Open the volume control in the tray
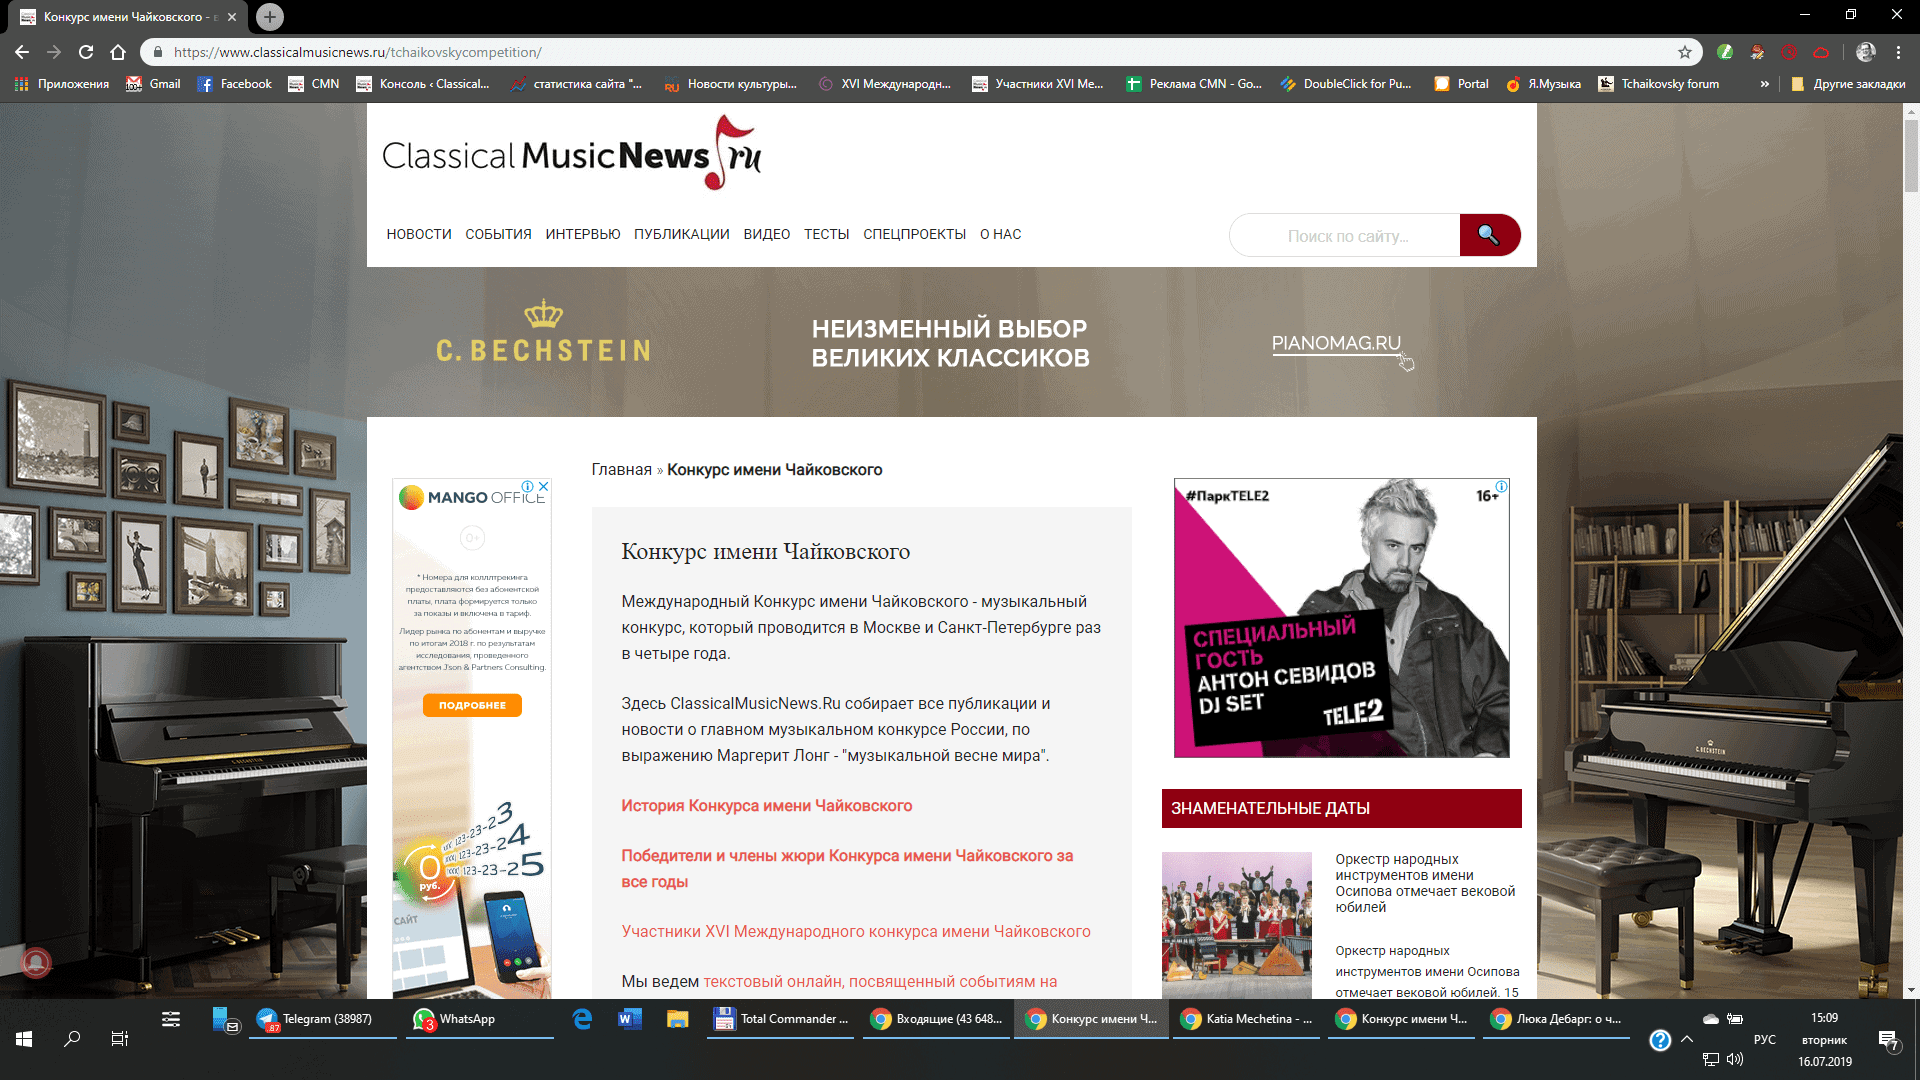 pyautogui.click(x=1734, y=1059)
